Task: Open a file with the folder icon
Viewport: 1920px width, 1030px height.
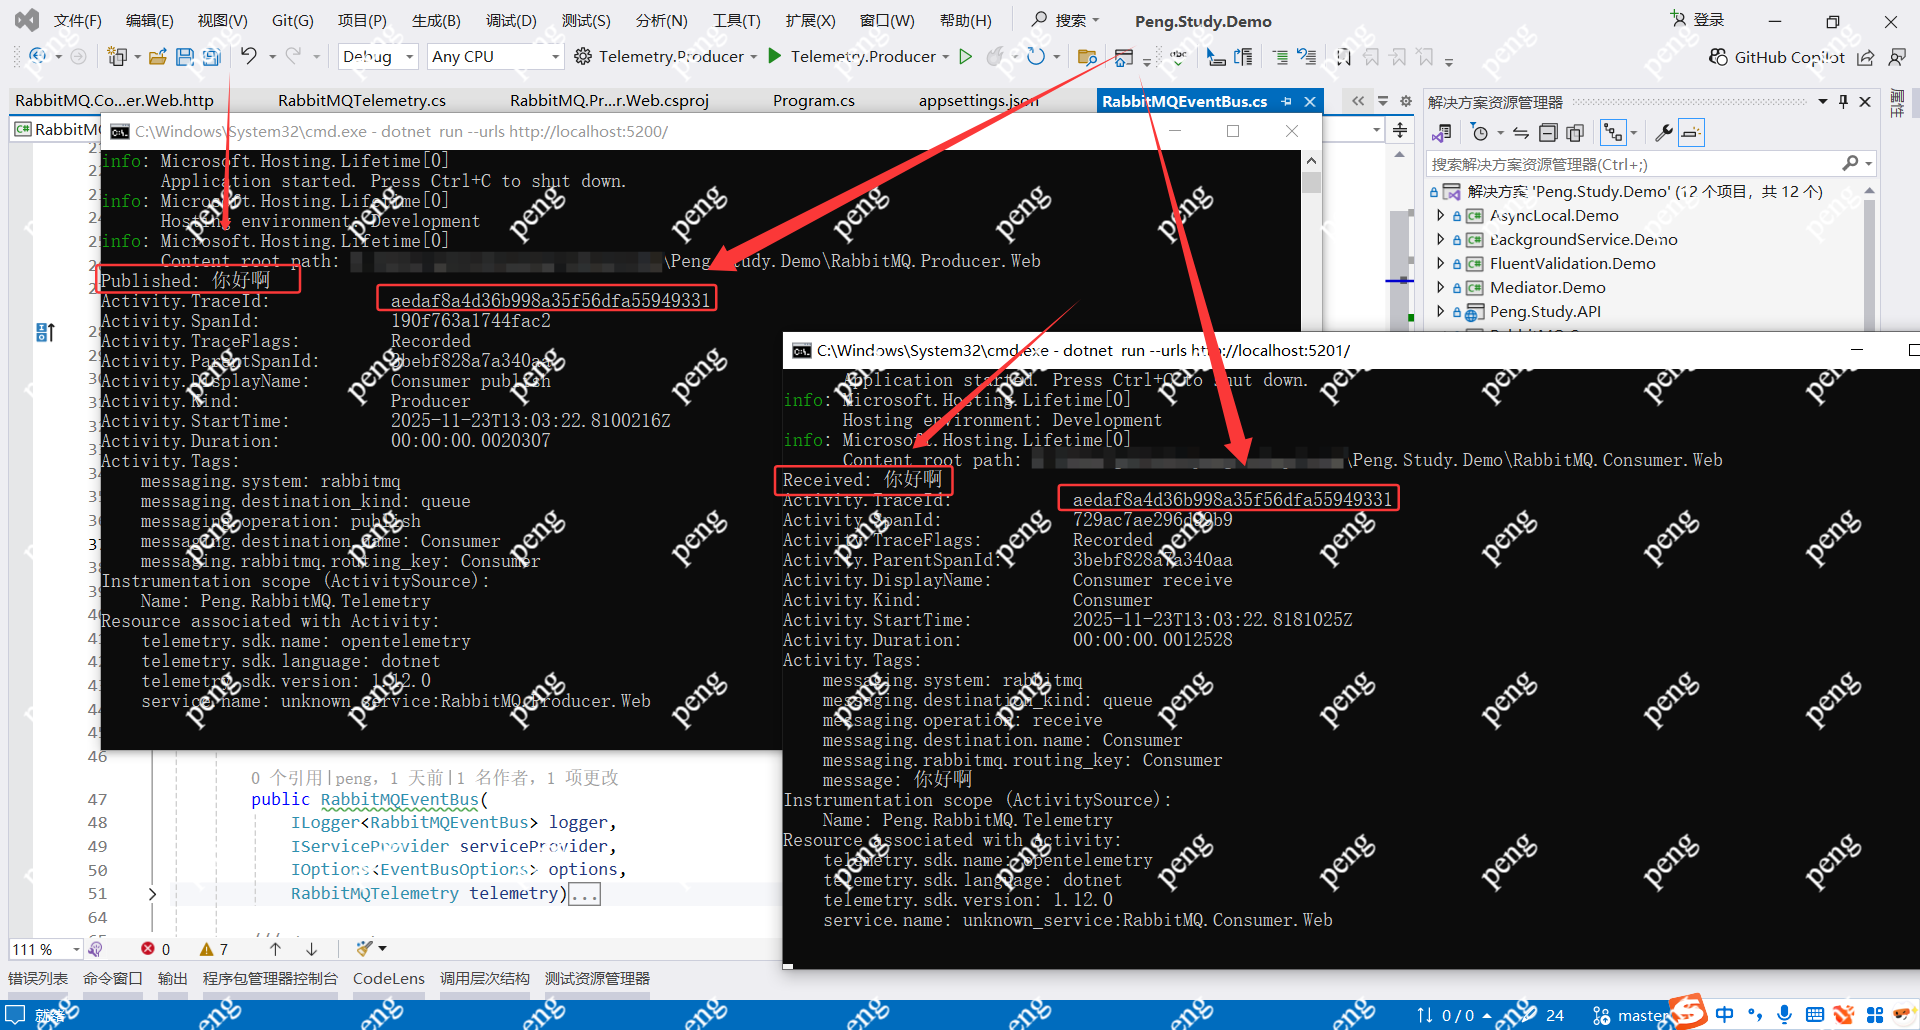Action: click(157, 57)
